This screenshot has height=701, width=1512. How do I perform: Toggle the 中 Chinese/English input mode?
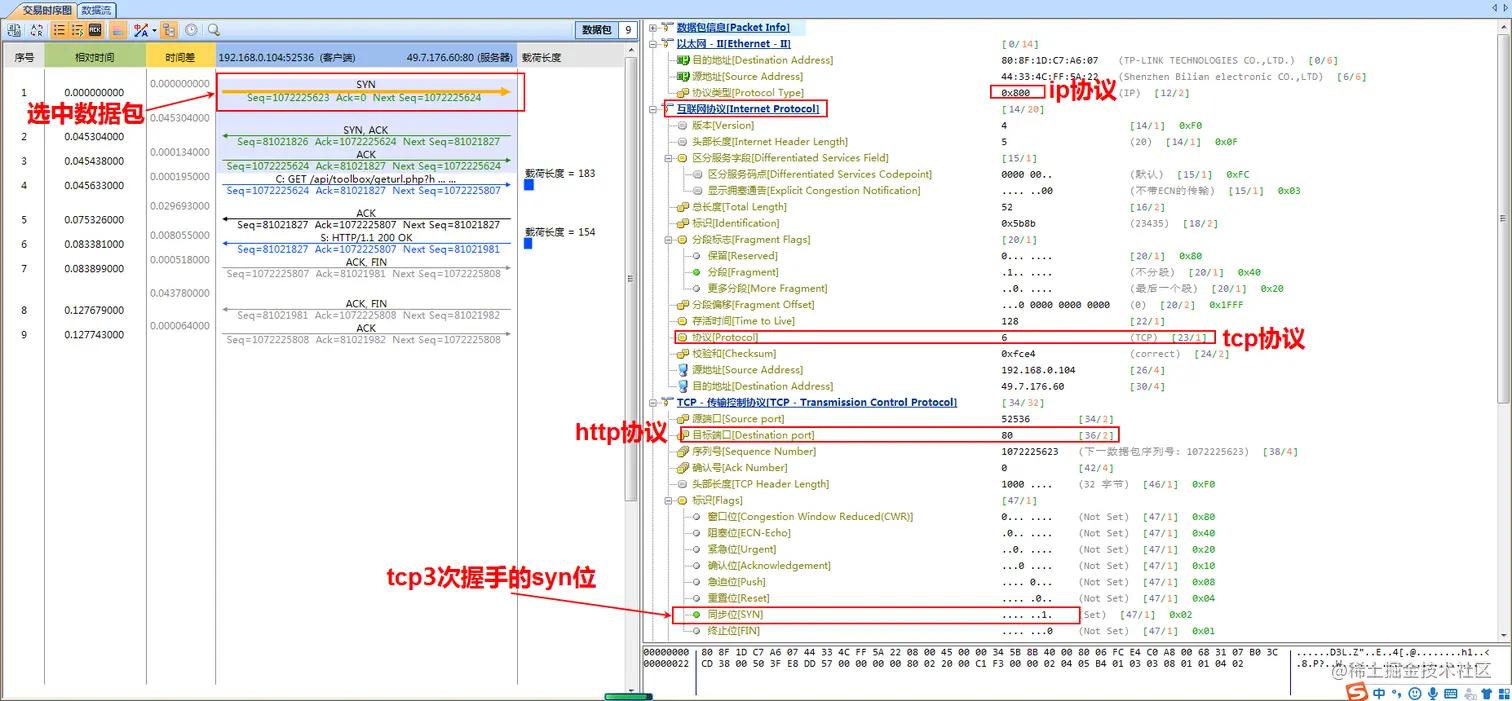1379,693
